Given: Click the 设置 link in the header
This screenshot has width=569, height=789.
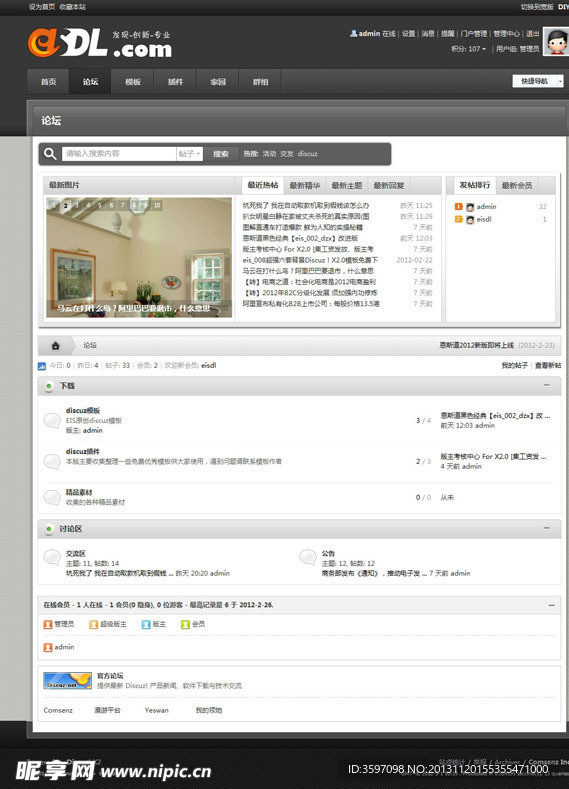Looking at the screenshot, I should pyautogui.click(x=409, y=34).
